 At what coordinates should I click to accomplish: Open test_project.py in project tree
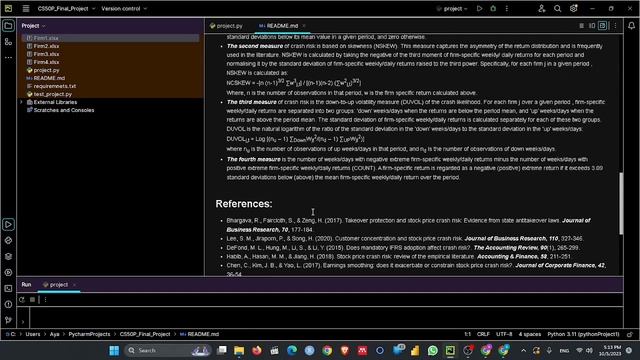click(x=52, y=94)
